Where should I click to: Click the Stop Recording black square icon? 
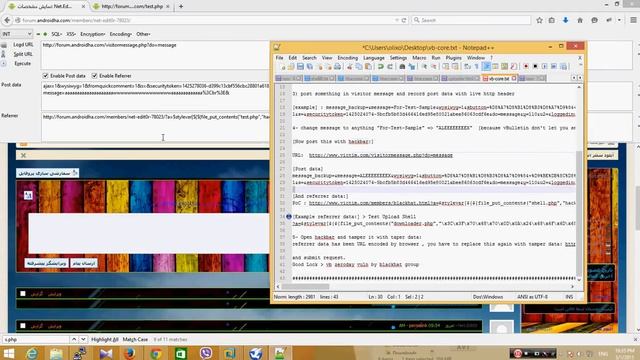(x=535, y=67)
